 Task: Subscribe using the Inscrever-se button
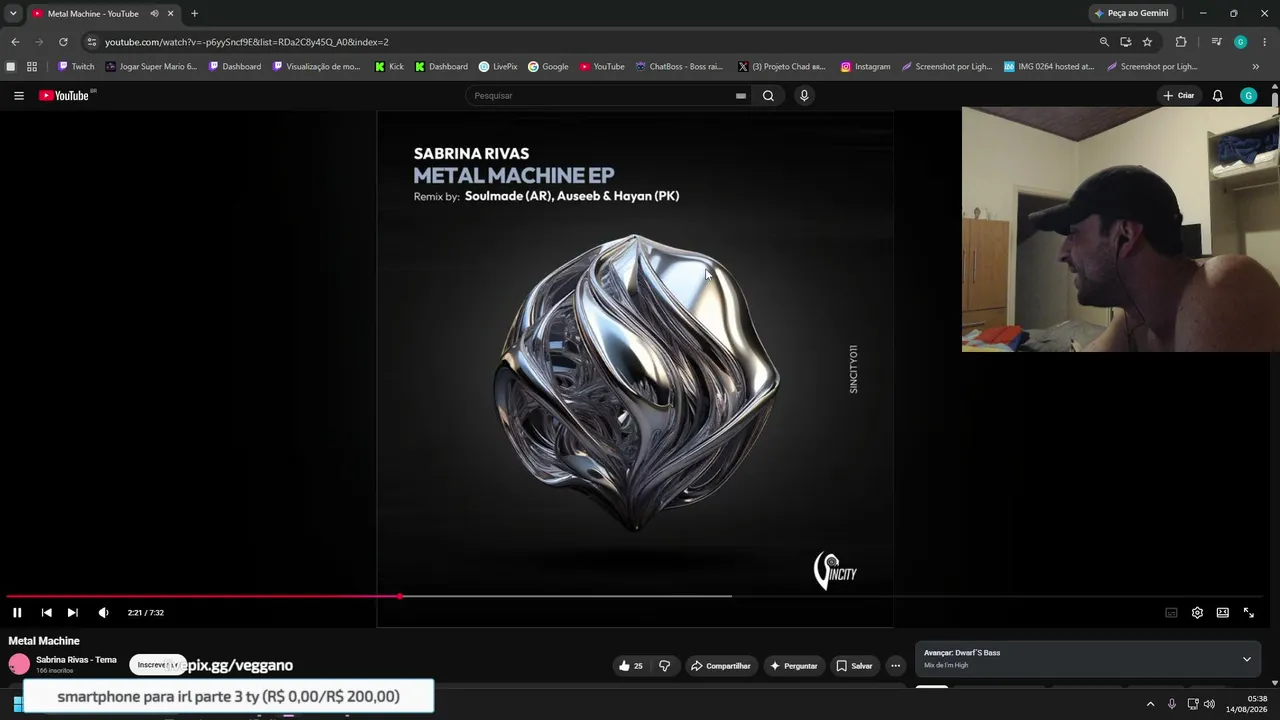[158, 665]
